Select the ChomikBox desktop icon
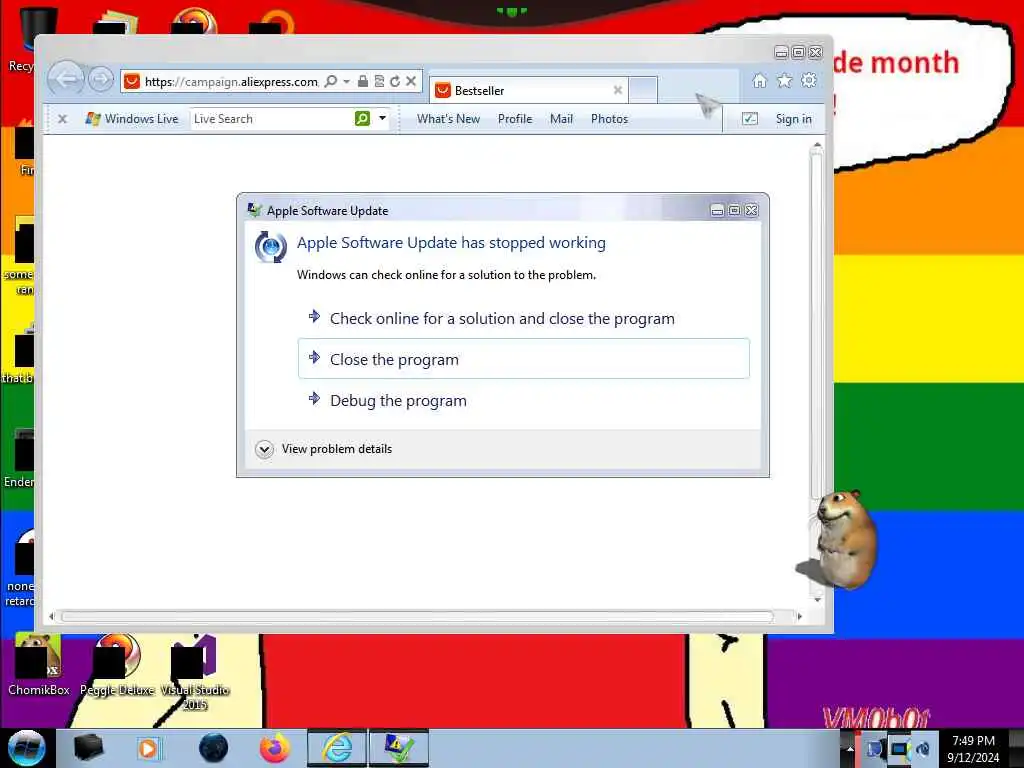 (x=39, y=665)
